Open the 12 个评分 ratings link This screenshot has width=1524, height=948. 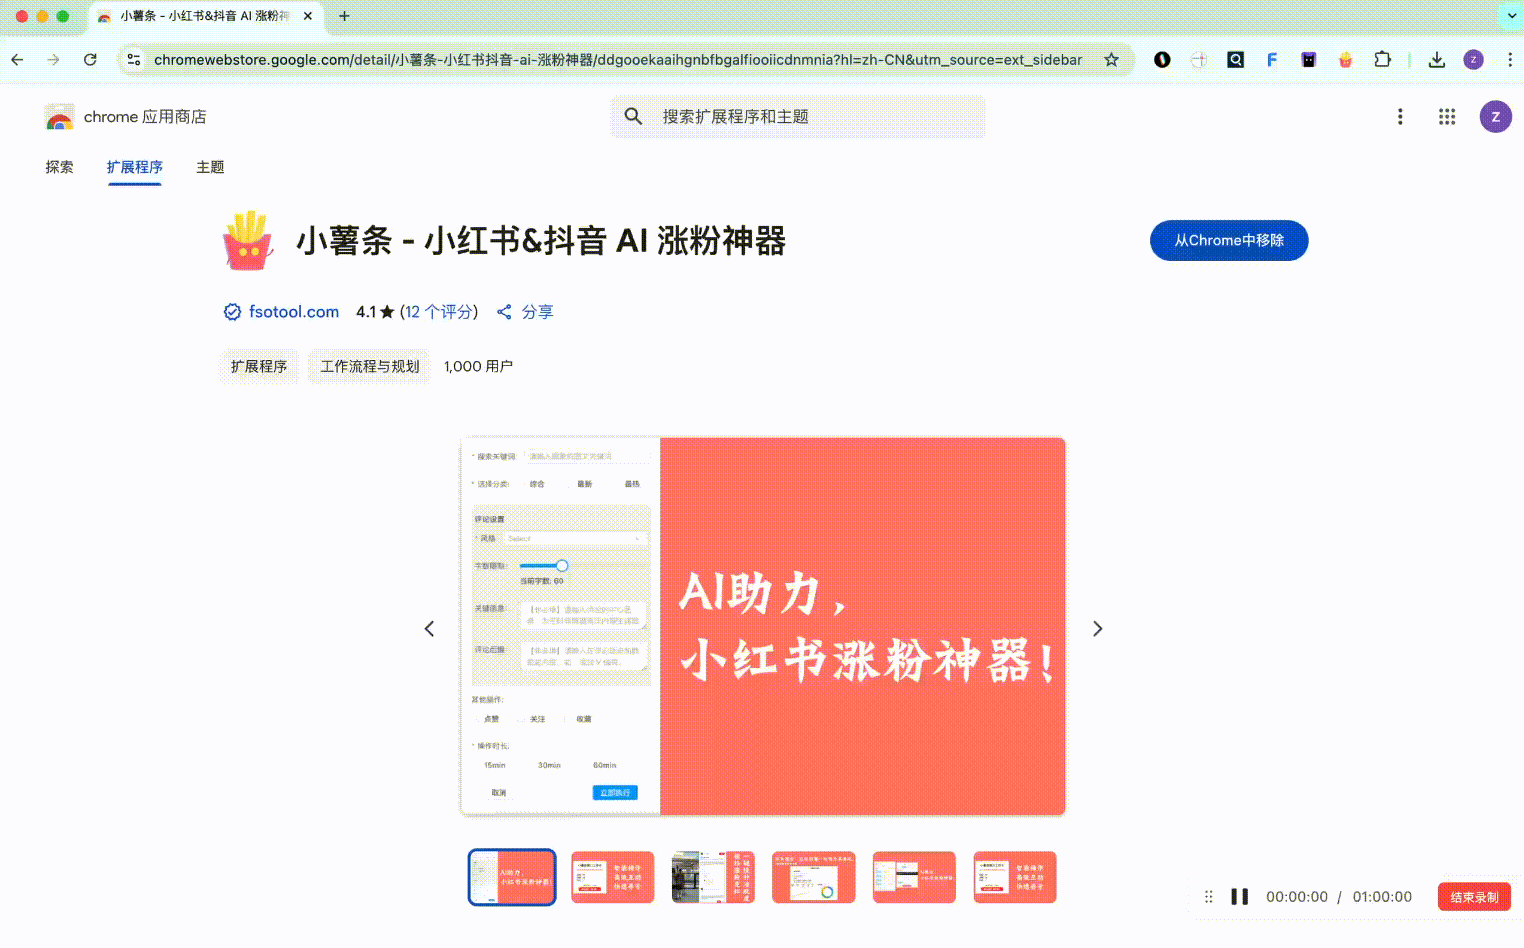click(x=439, y=312)
